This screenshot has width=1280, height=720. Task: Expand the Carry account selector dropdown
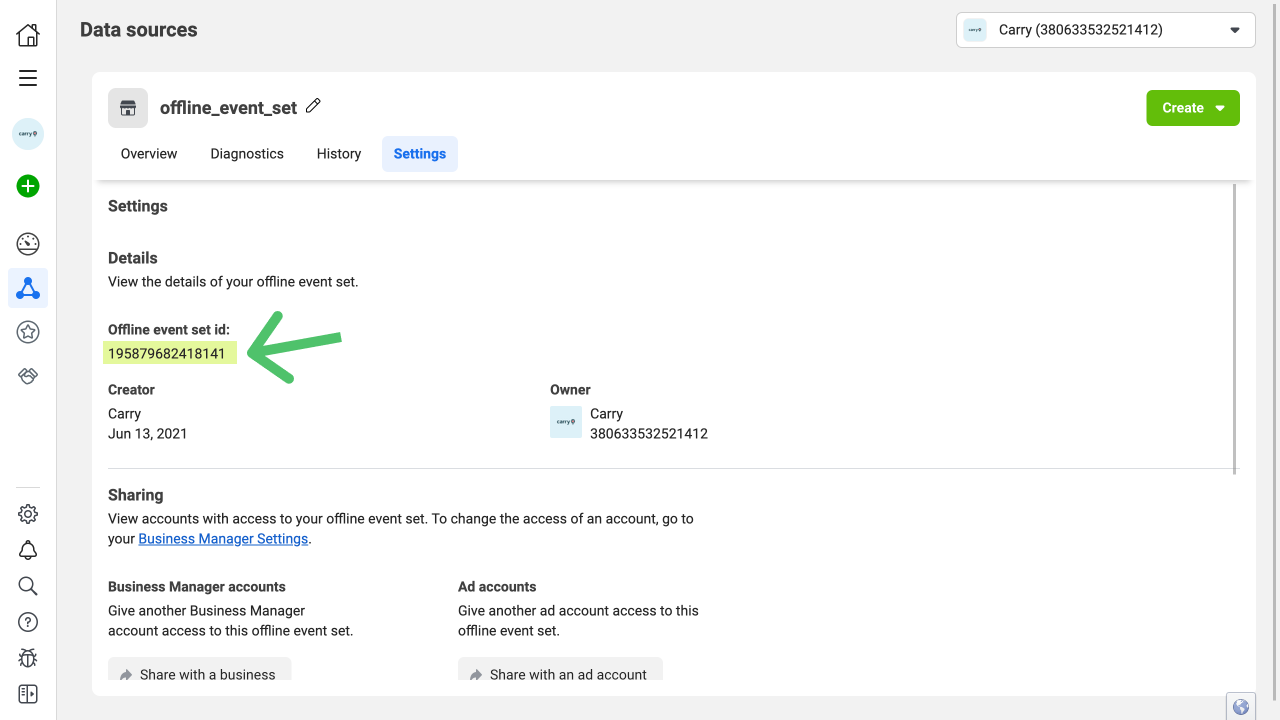coord(1105,30)
